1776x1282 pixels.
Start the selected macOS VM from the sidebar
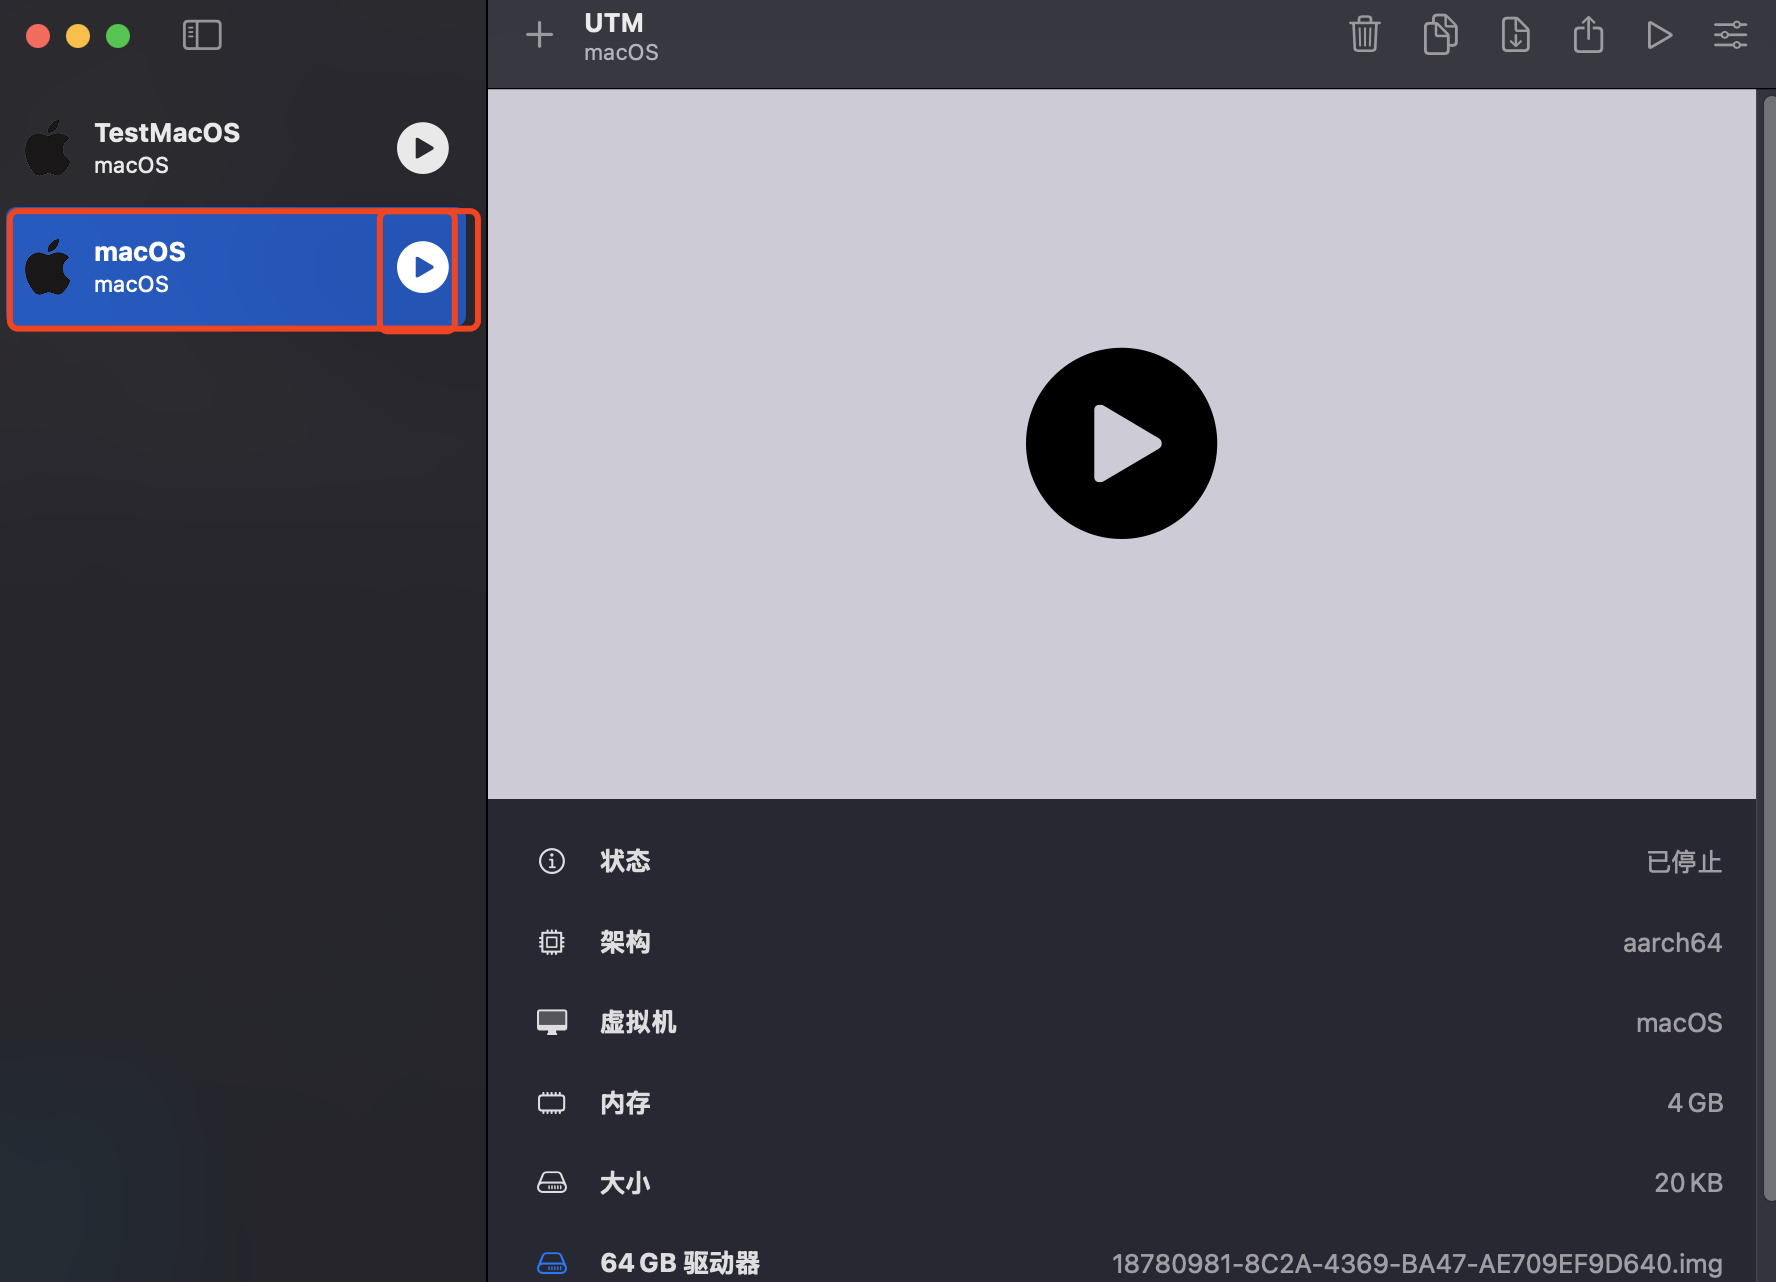point(423,267)
